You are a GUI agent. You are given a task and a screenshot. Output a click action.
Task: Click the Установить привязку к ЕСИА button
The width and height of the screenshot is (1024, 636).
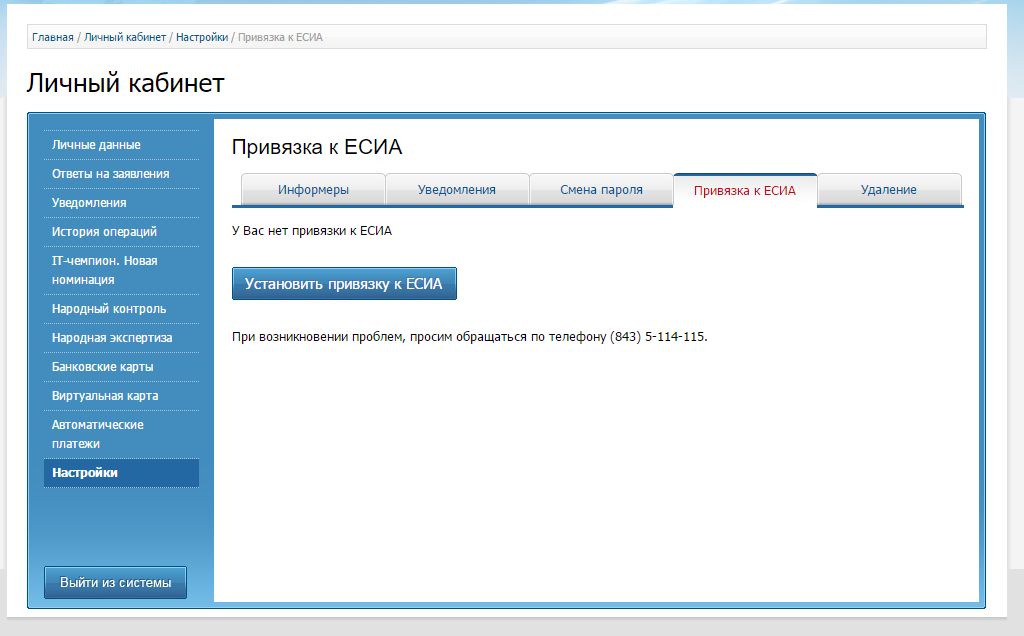pos(344,284)
